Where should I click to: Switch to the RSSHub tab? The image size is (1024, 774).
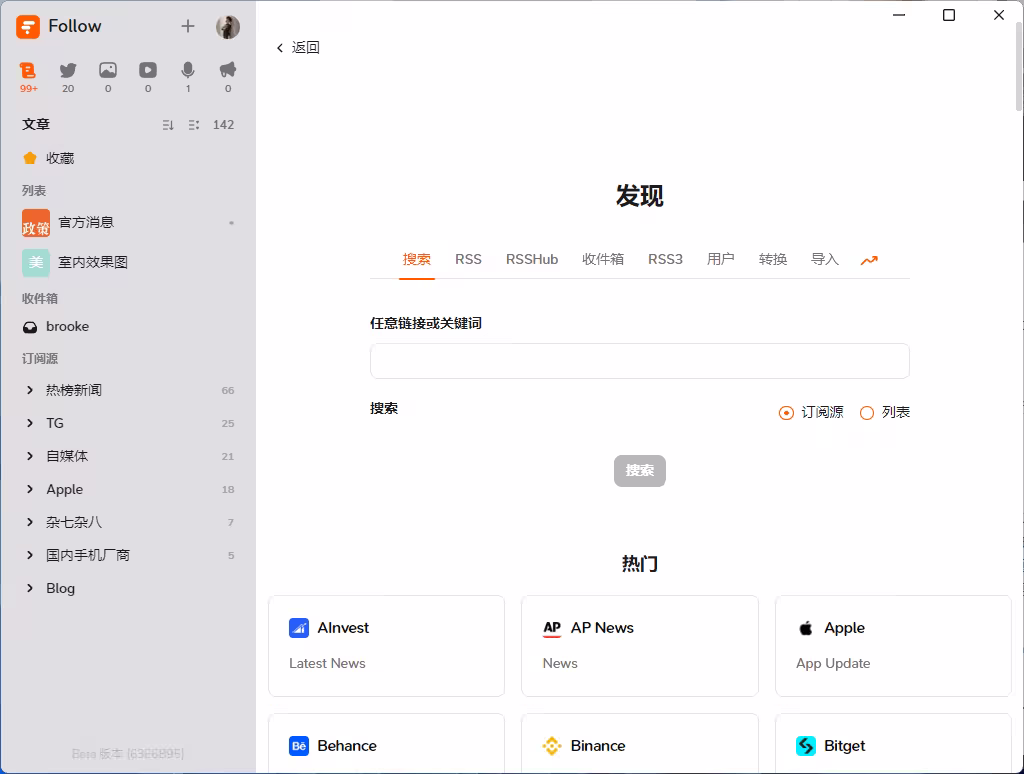[532, 259]
